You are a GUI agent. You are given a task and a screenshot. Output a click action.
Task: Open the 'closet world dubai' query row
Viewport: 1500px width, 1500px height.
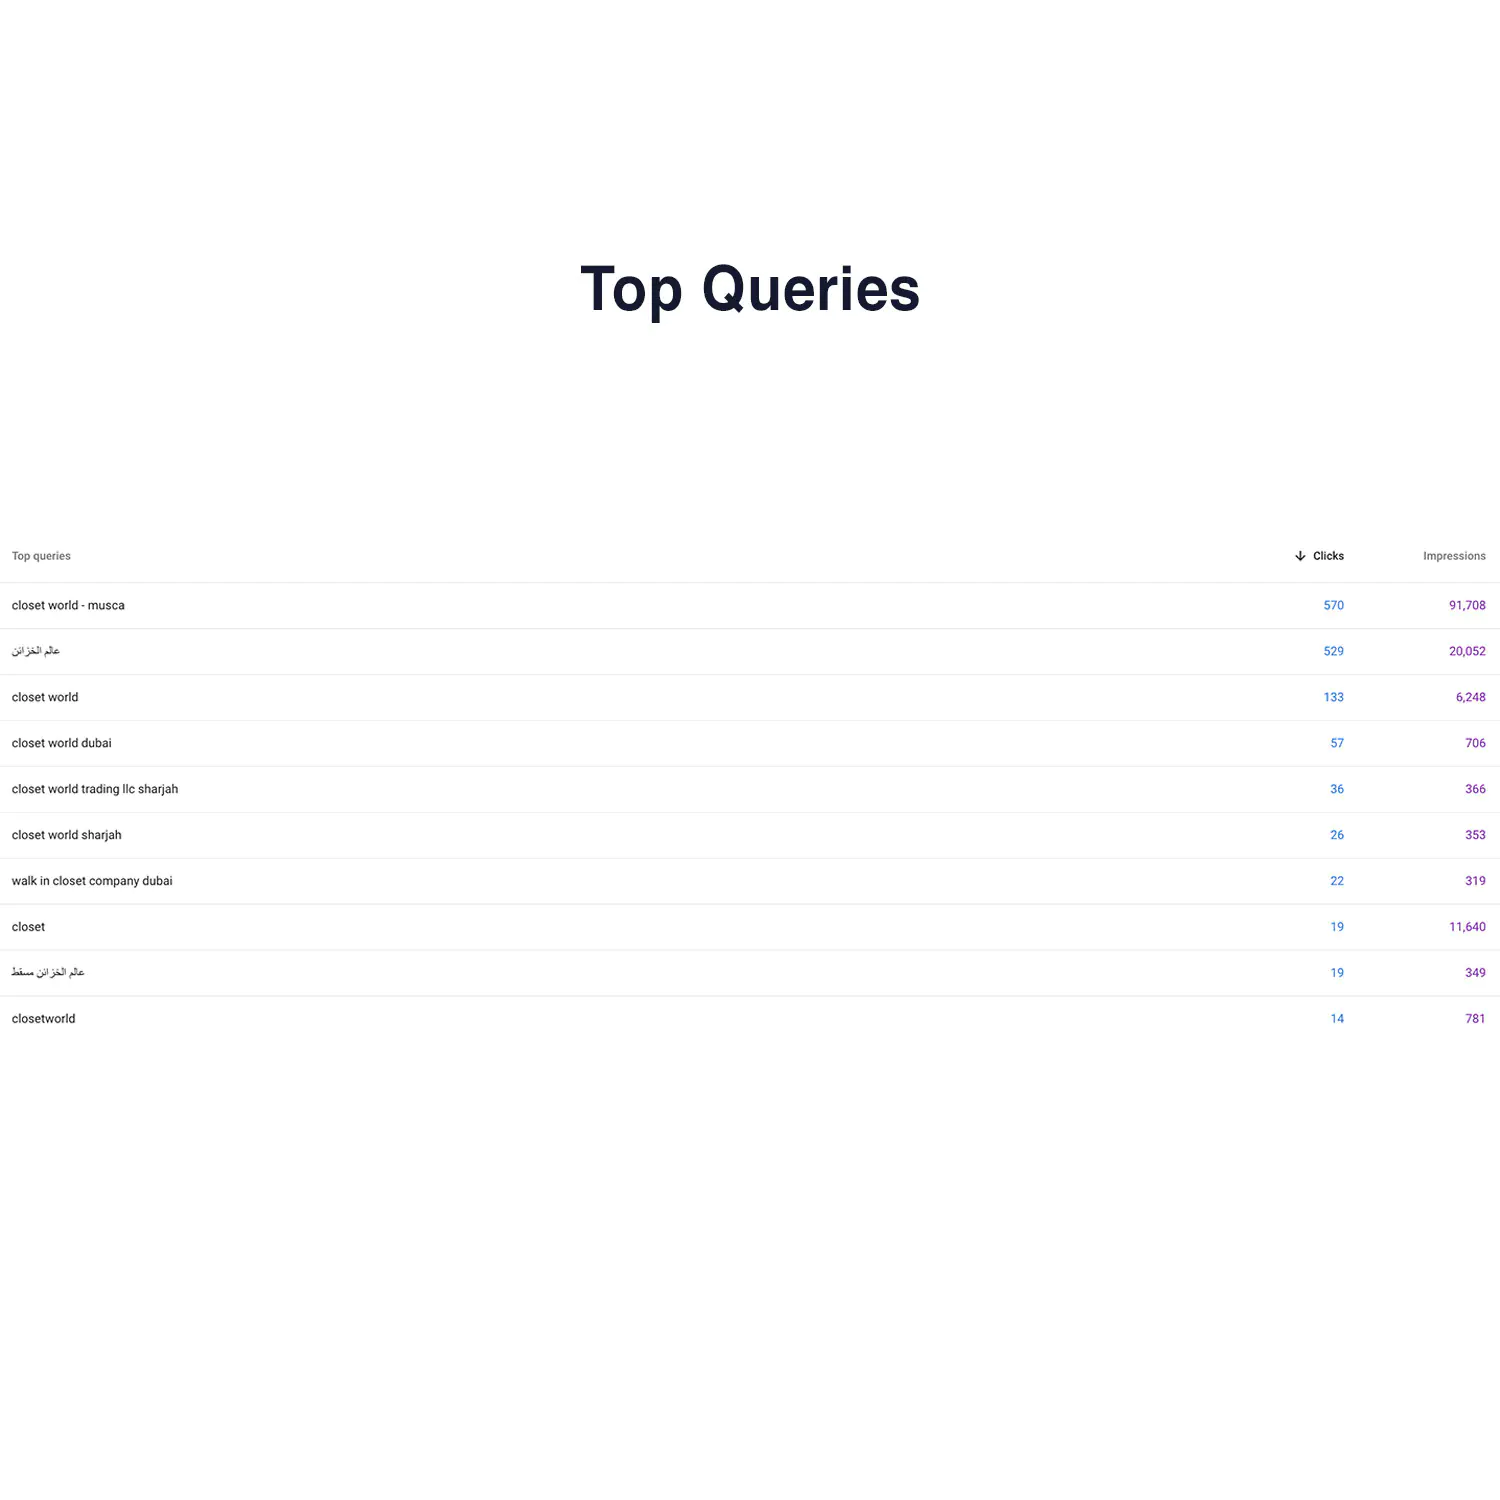[62, 743]
